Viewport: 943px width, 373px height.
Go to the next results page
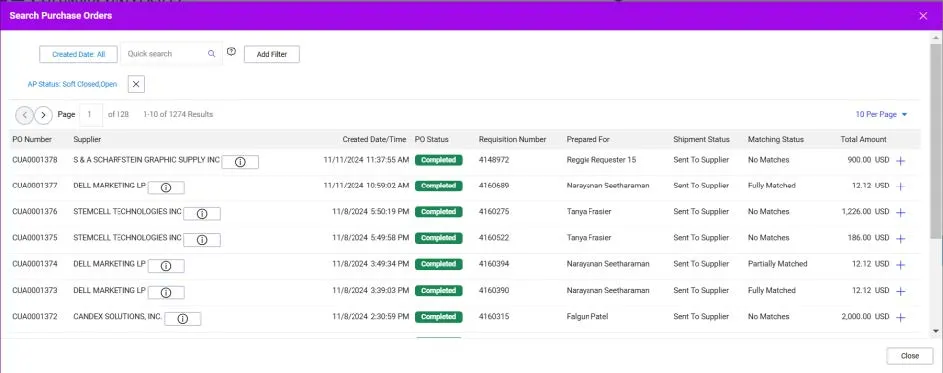[43, 114]
